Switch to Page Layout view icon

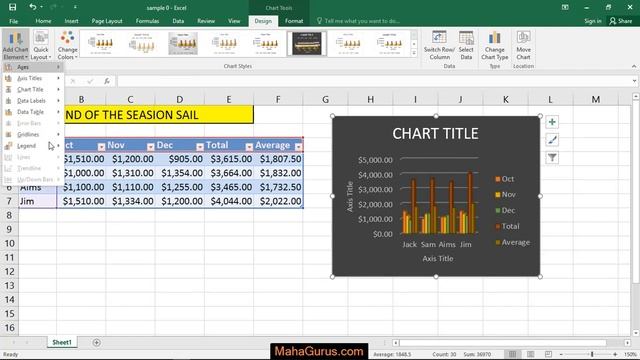pos(530,354)
